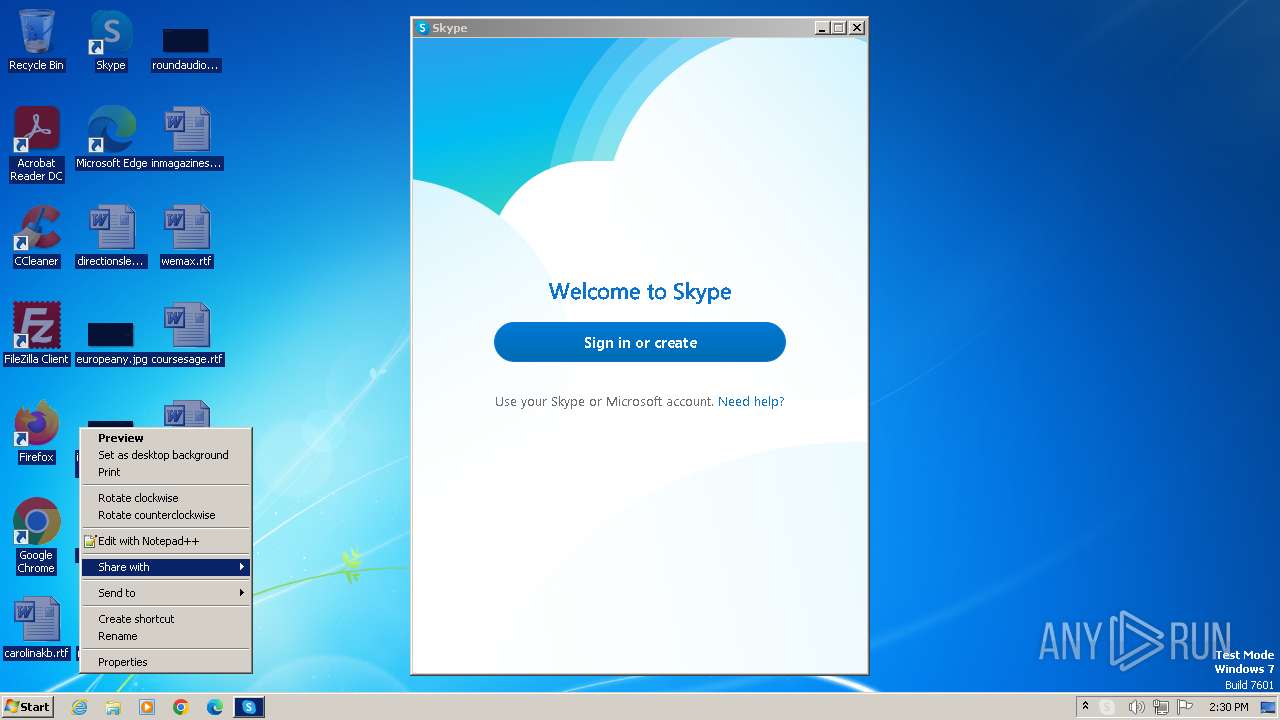Image resolution: width=1280 pixels, height=720 pixels.
Task: Choose Rotate clockwise option
Action: (166, 498)
